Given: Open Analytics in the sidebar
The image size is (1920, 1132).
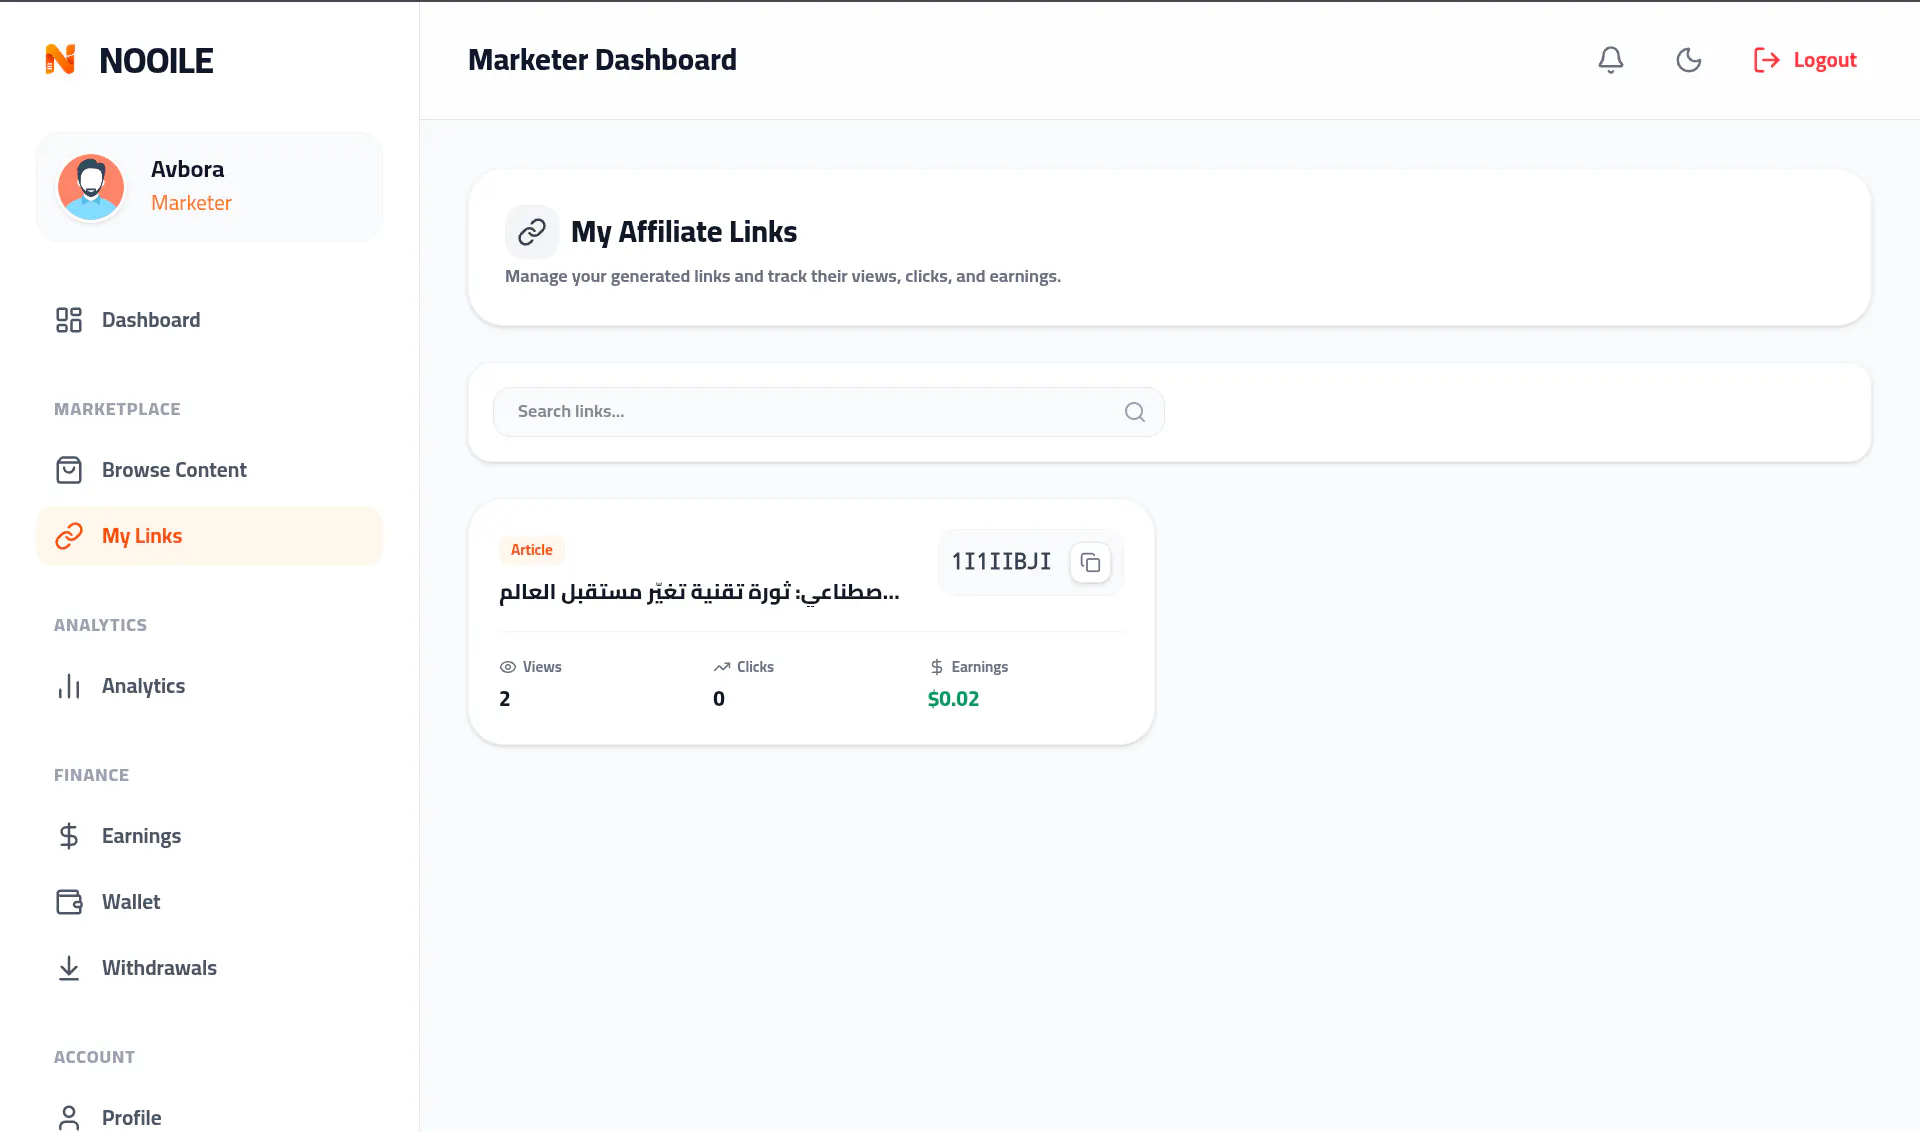Looking at the screenshot, I should coord(209,686).
